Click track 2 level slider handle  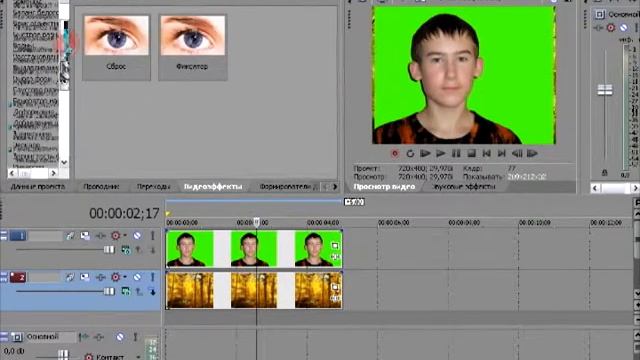[109, 291]
